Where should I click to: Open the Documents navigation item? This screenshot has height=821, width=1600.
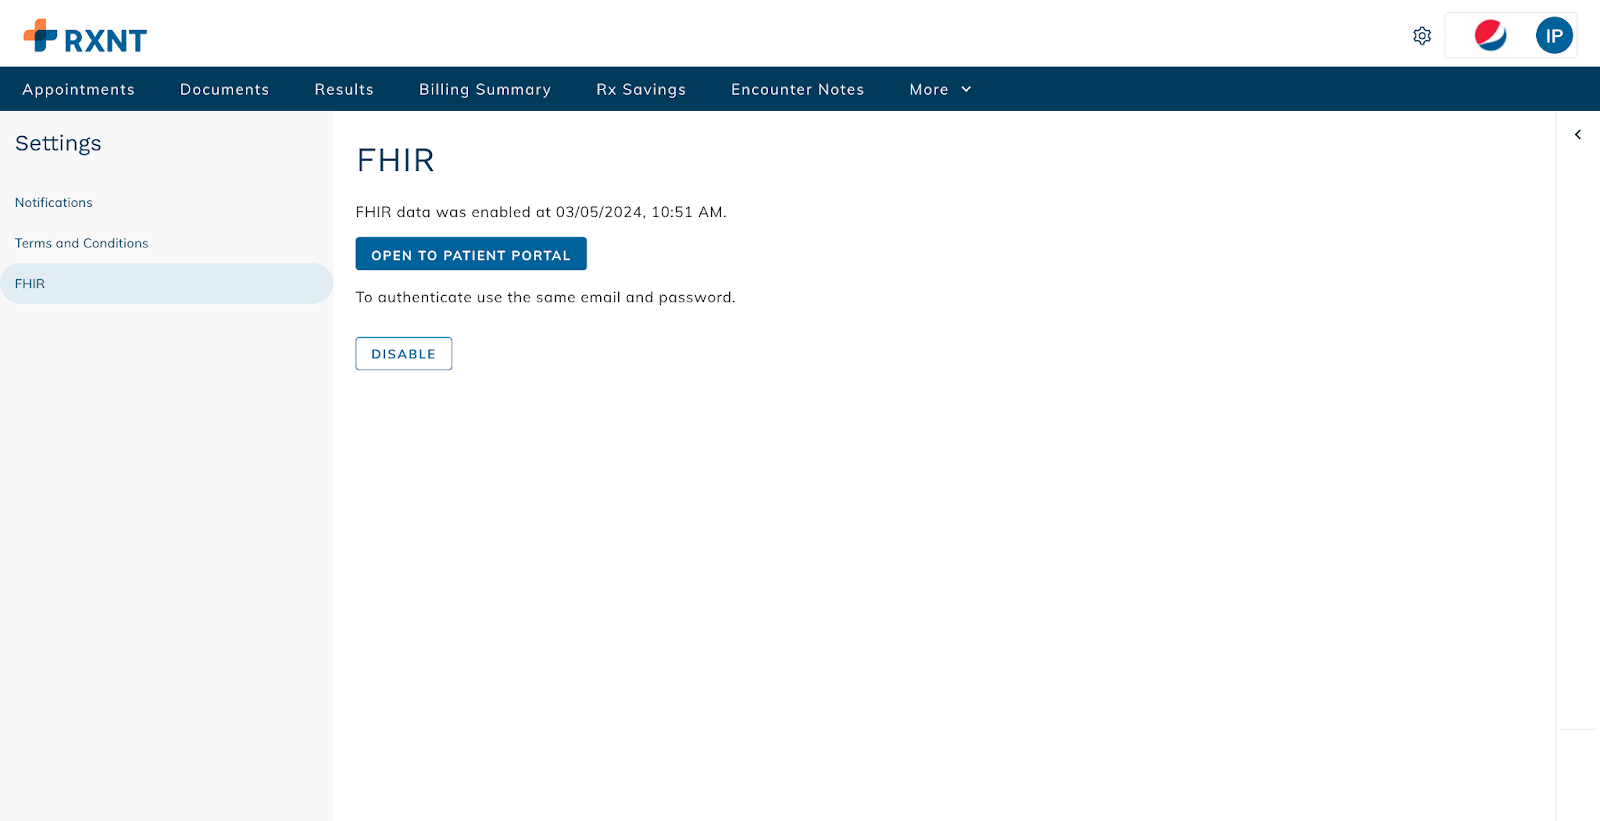224,90
